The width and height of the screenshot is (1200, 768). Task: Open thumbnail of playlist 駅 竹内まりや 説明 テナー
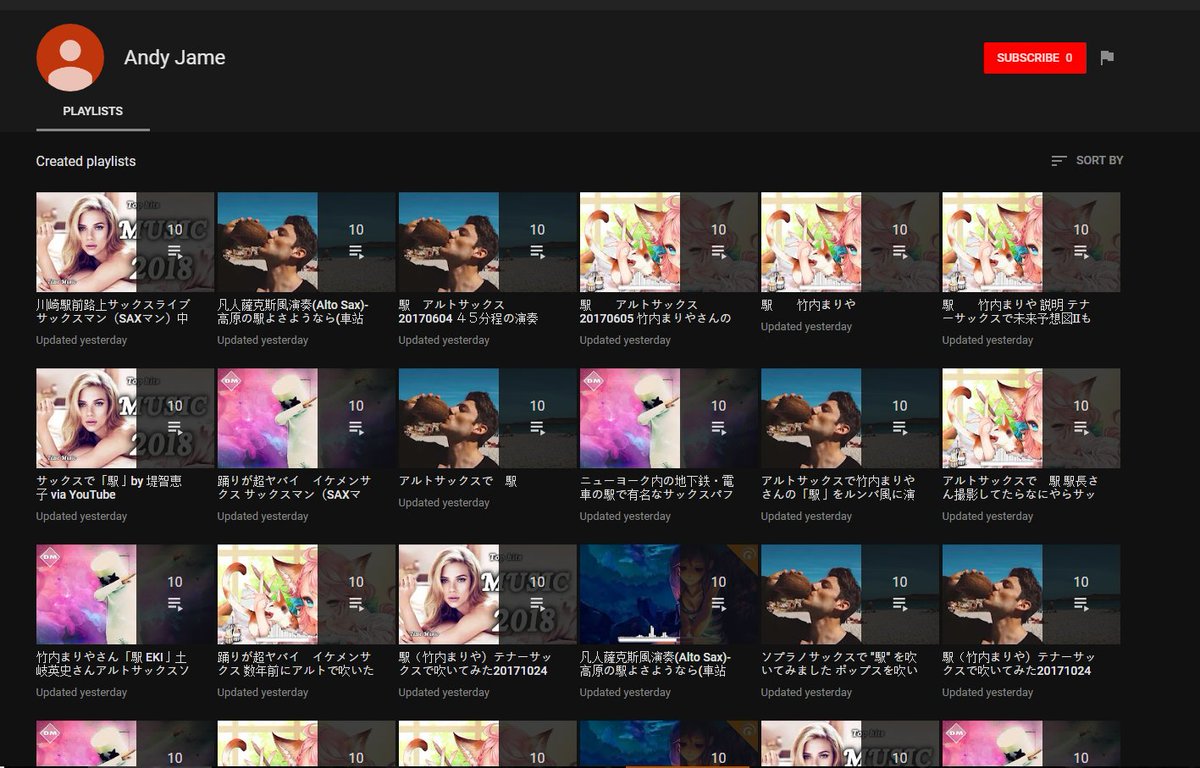[1031, 242]
